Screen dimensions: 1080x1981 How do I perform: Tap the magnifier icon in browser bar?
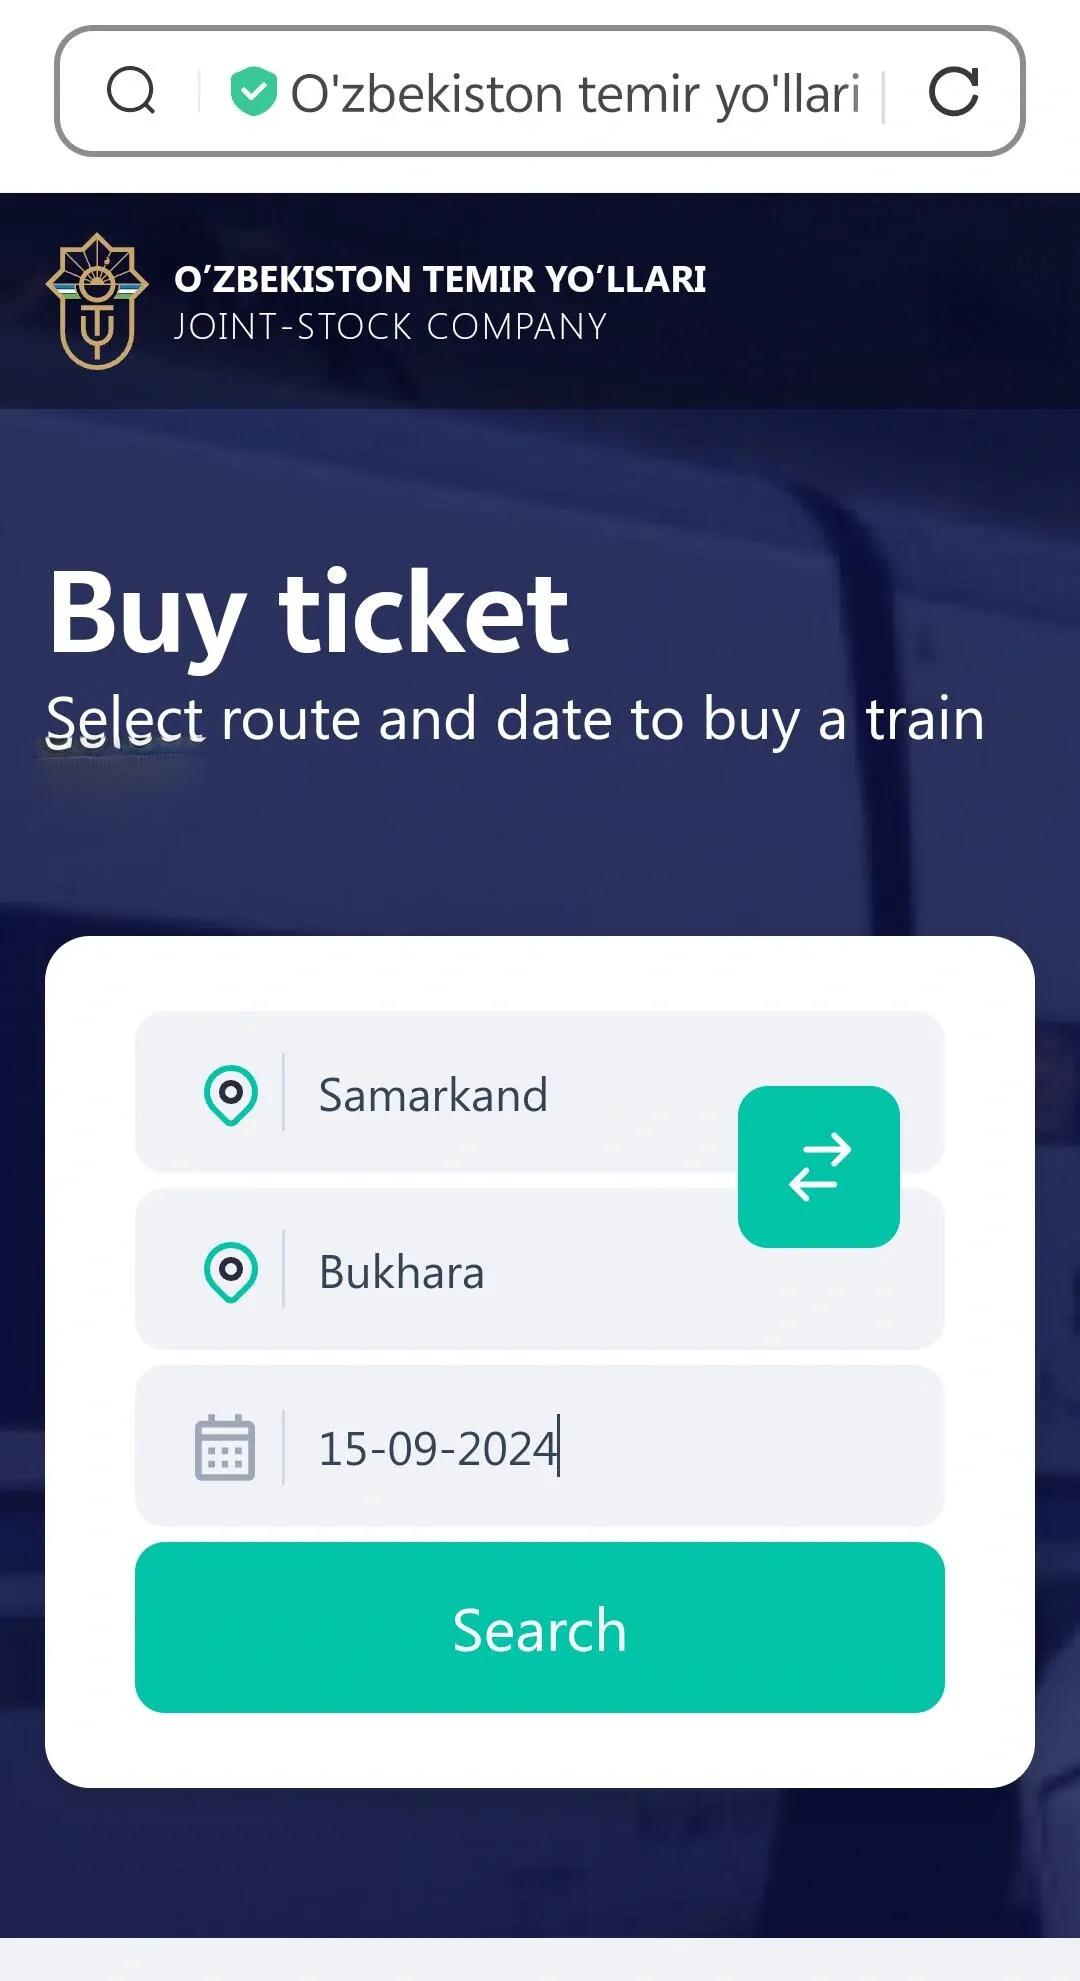pyautogui.click(x=131, y=91)
